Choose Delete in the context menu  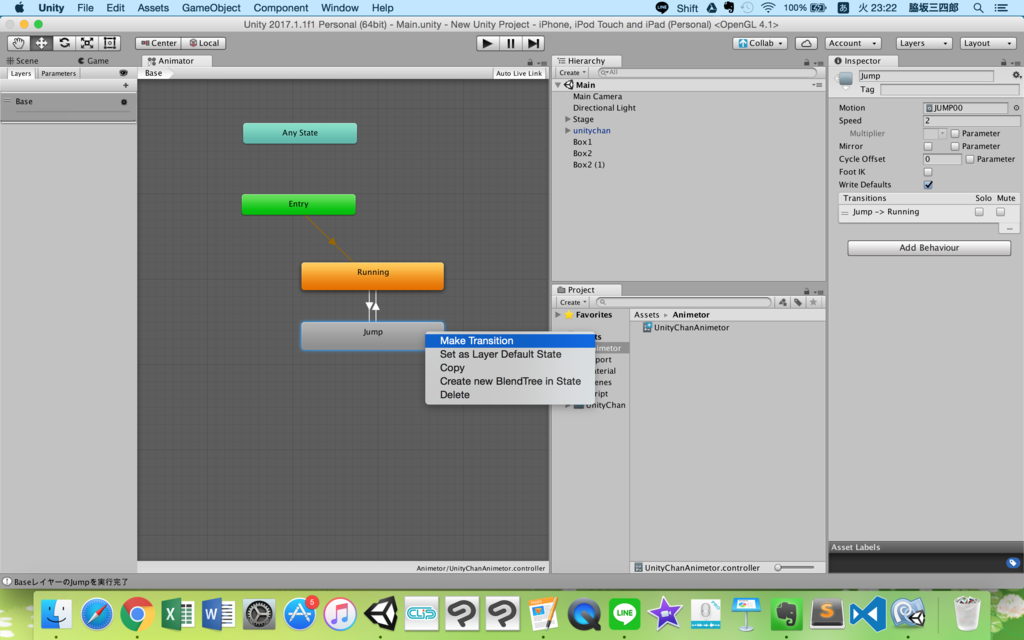(510, 394)
